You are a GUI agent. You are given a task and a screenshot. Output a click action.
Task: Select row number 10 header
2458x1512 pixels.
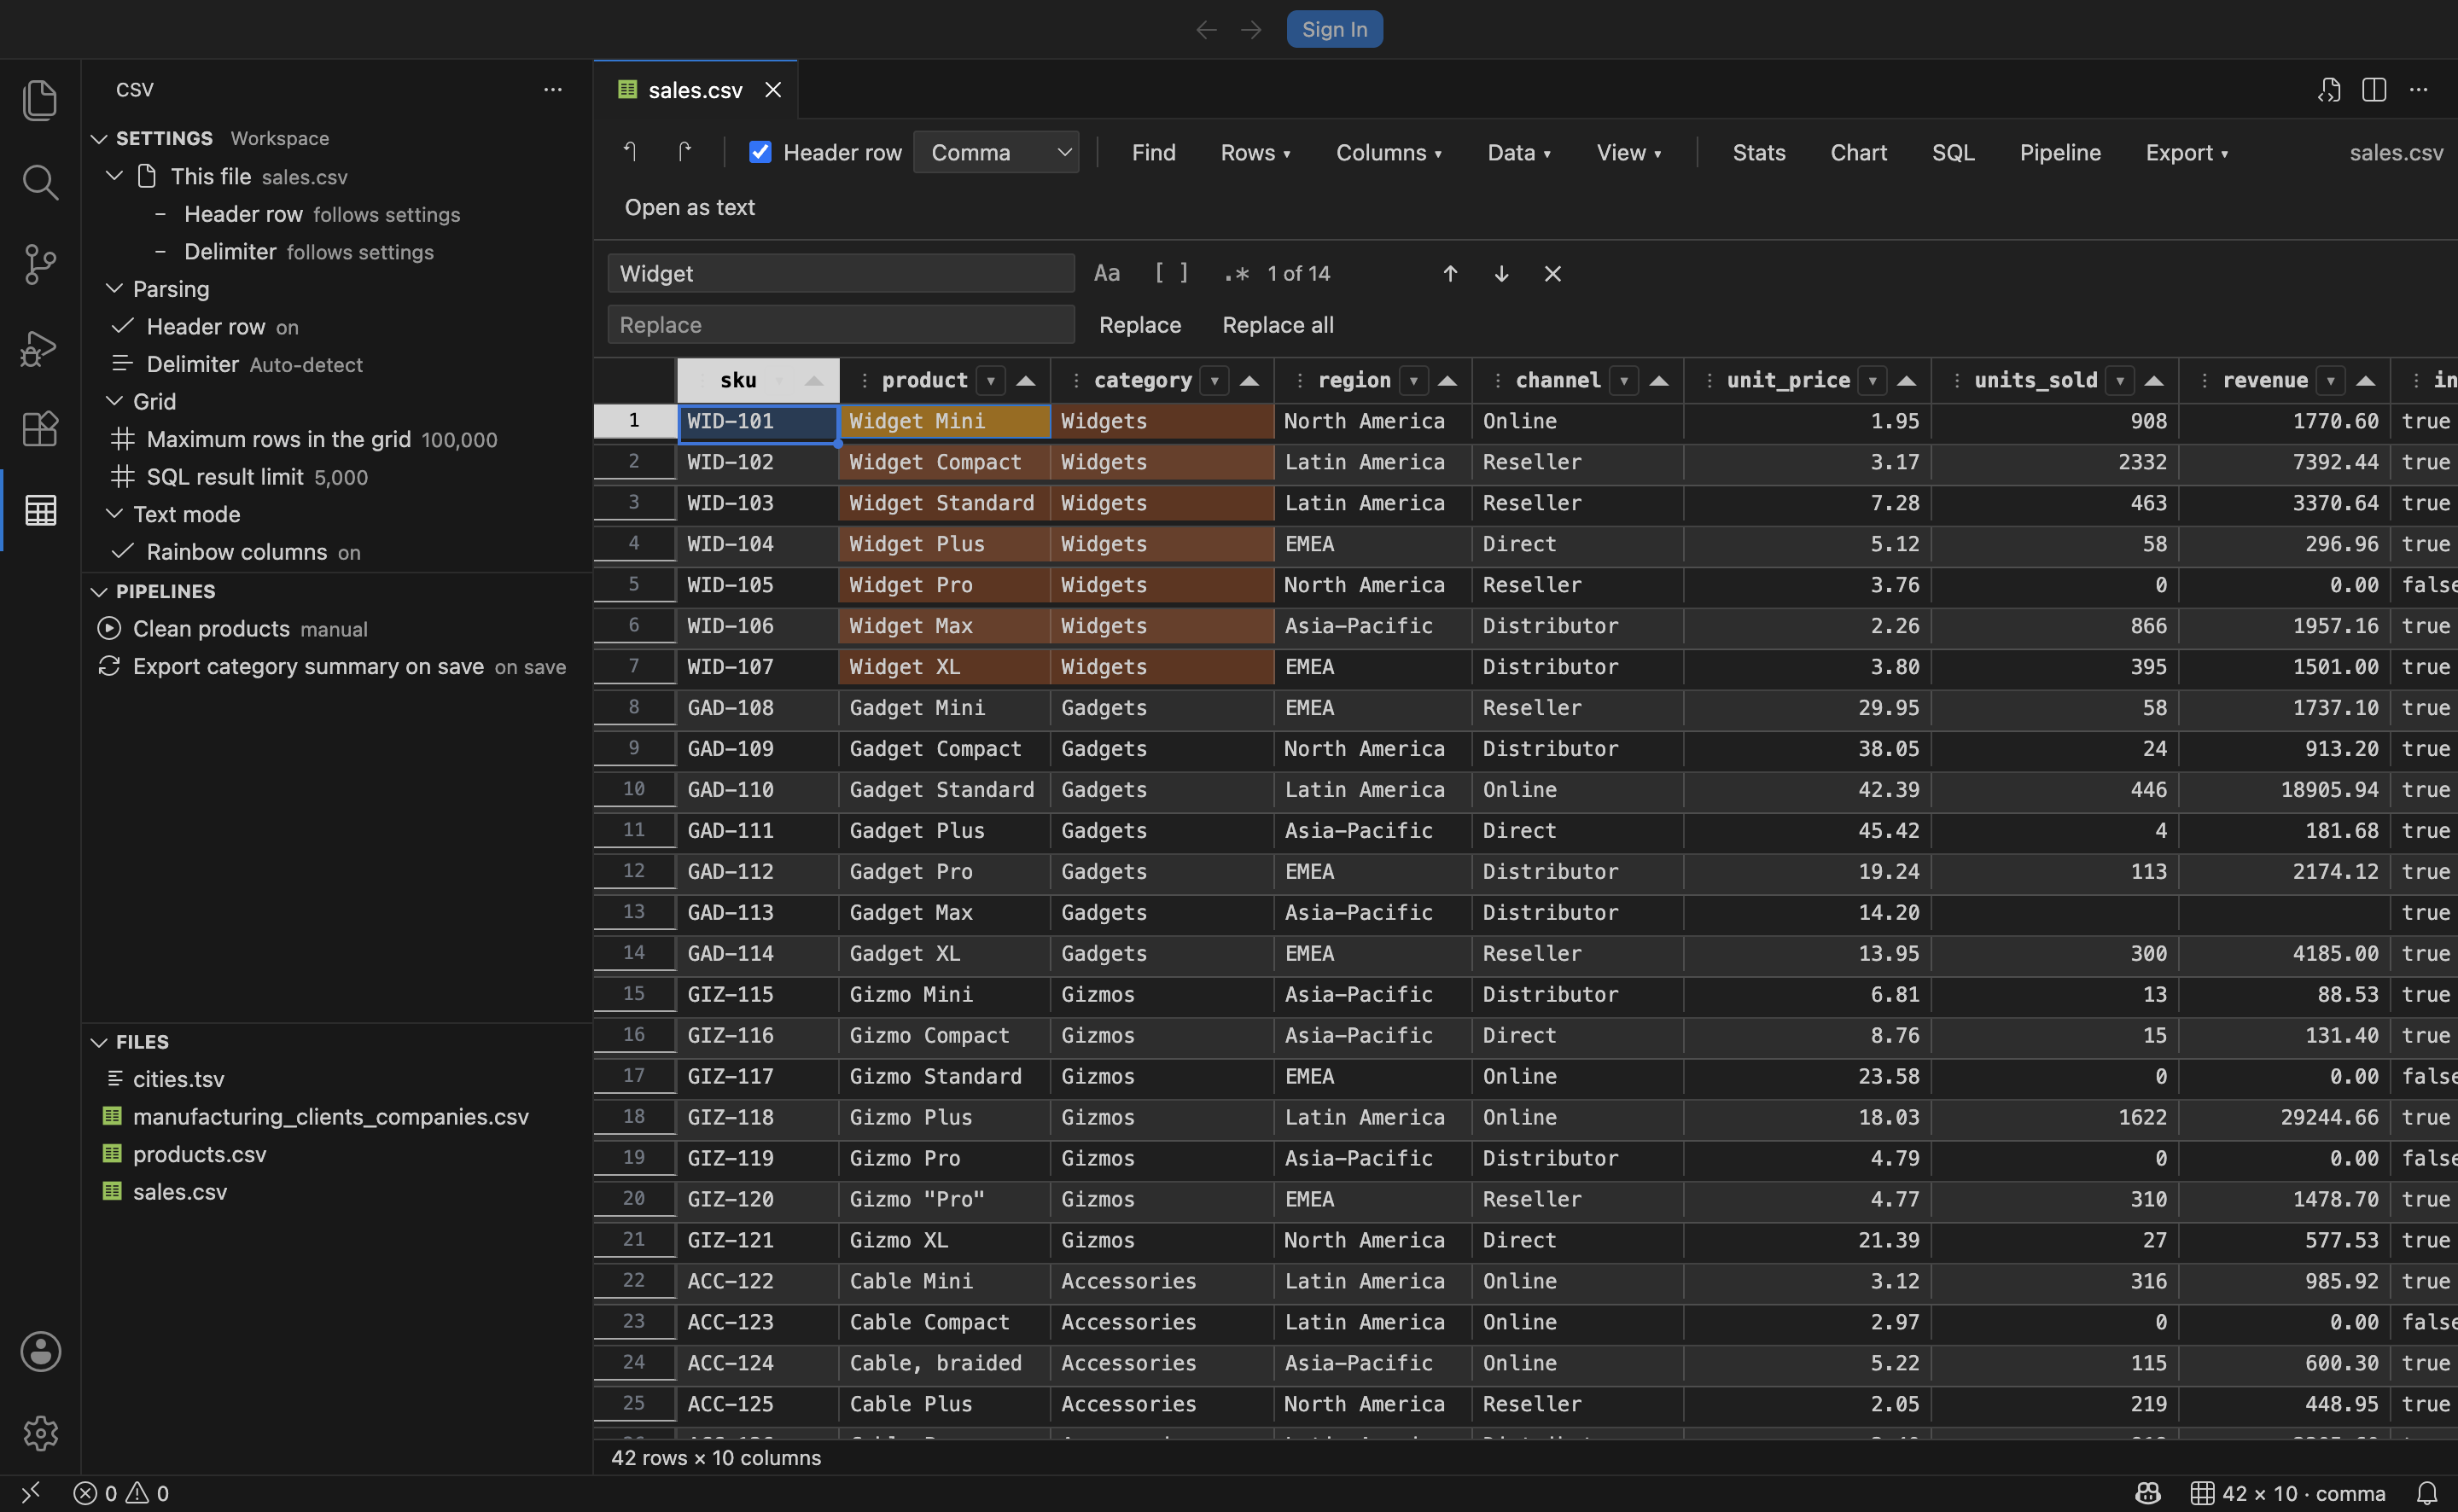click(634, 789)
